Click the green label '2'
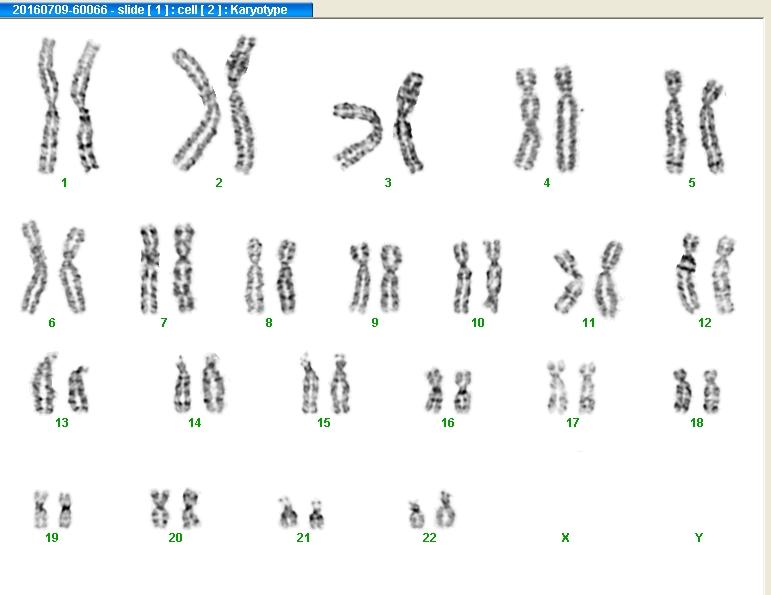Viewport: 771px width, 595px height. click(x=219, y=183)
